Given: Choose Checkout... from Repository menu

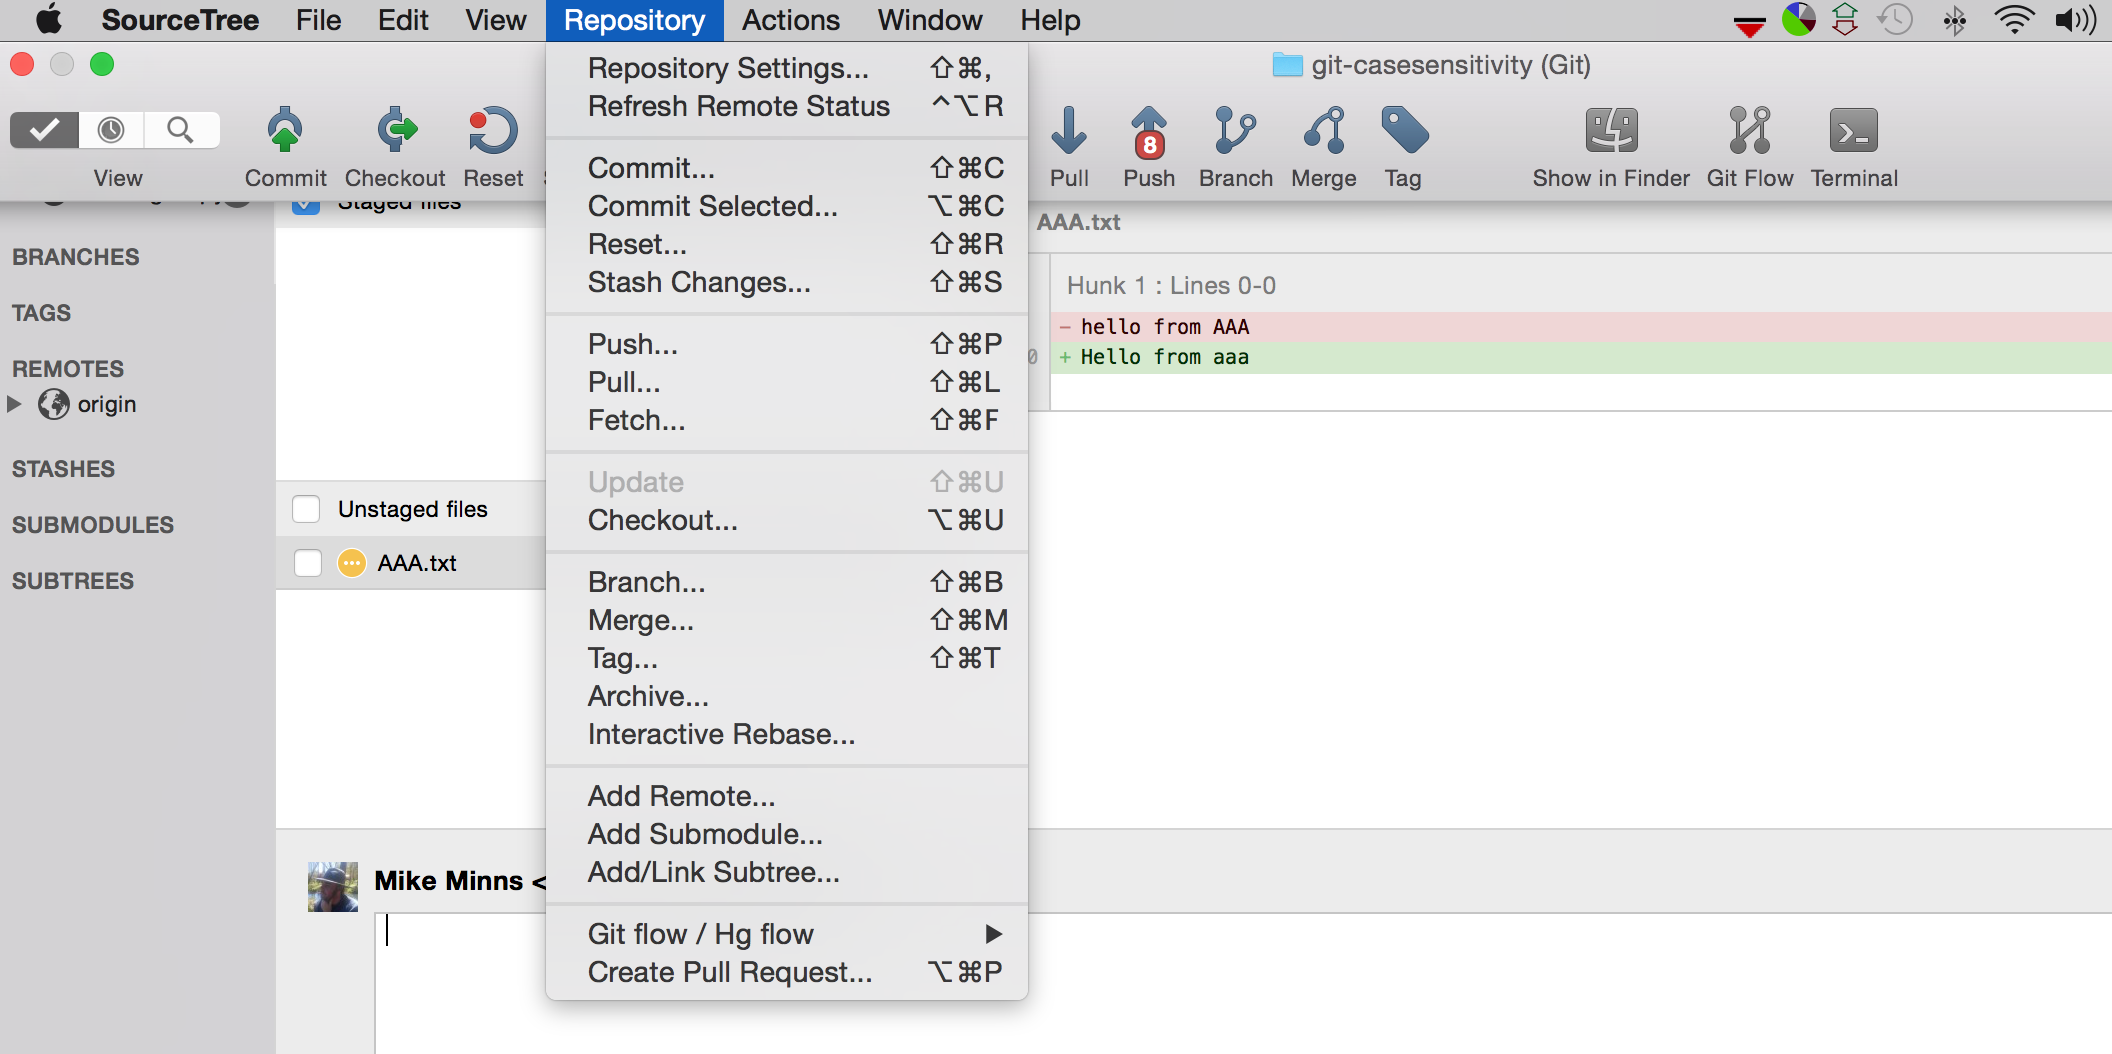Looking at the screenshot, I should point(787,520).
